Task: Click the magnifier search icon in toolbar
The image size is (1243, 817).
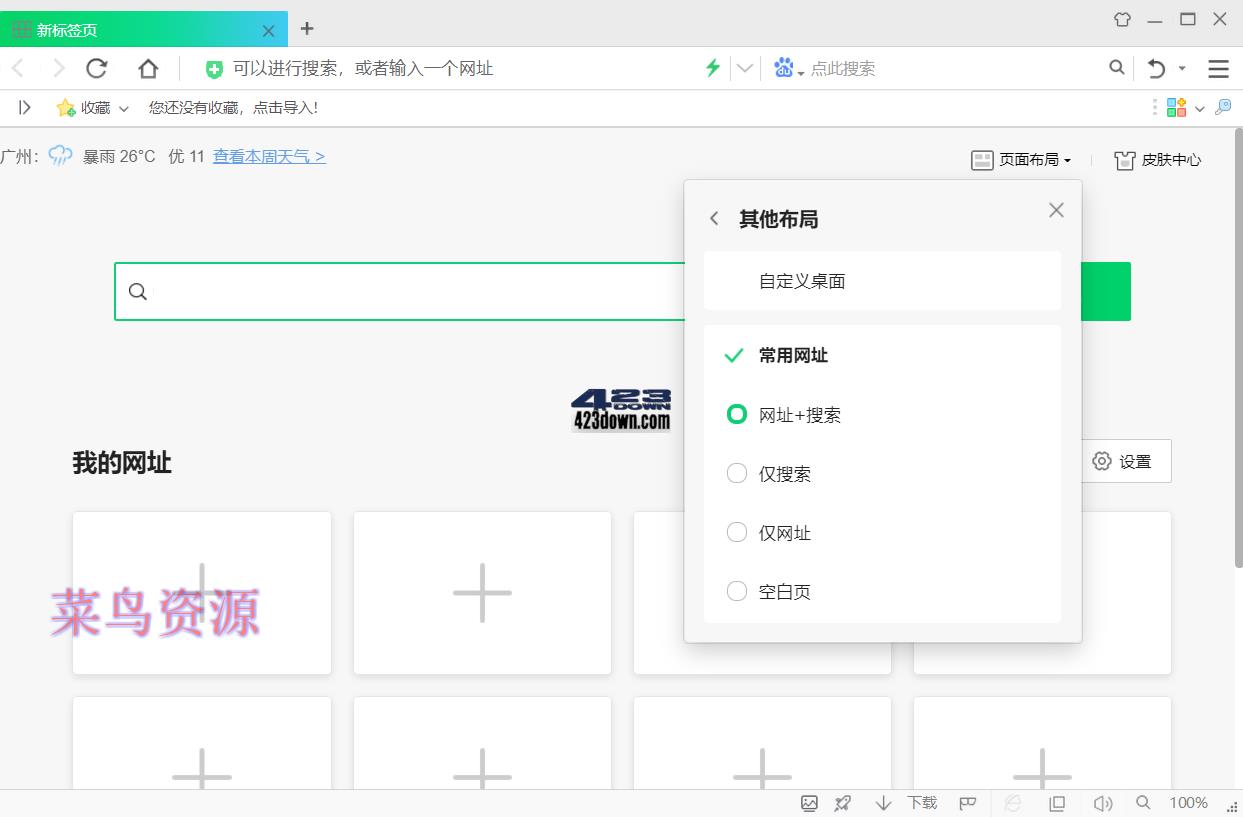Action: (1117, 68)
